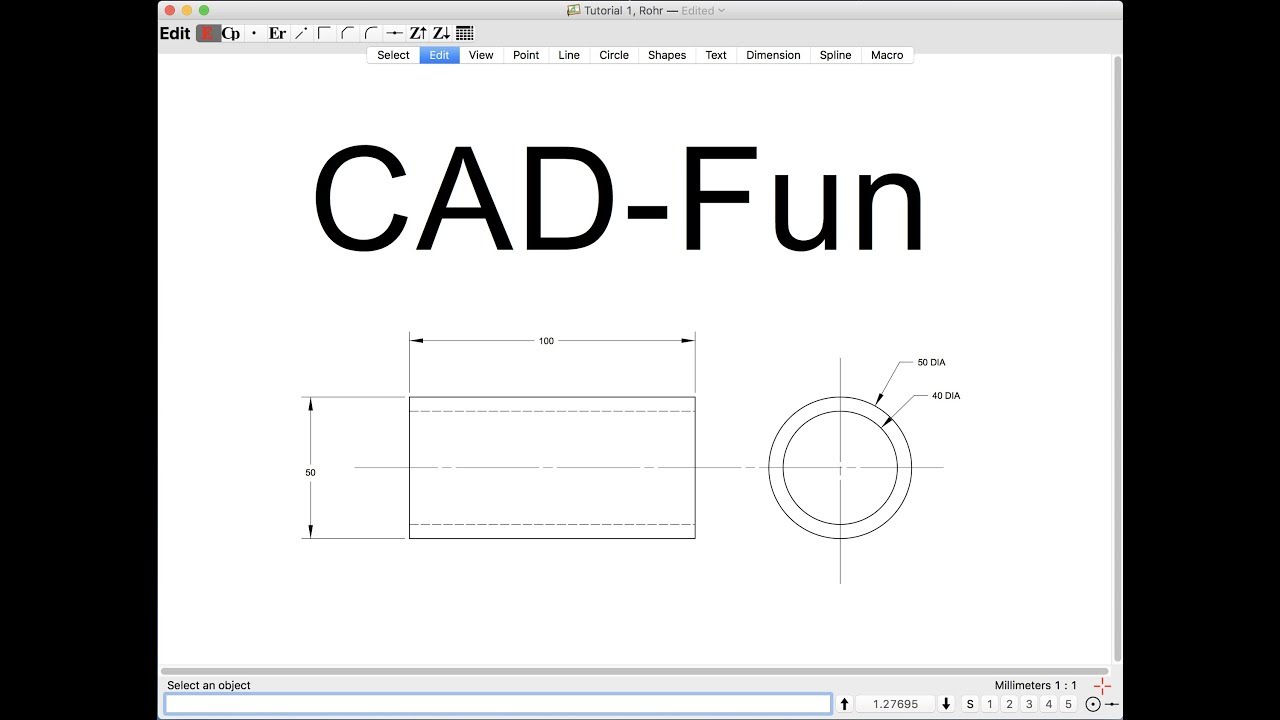Open the Macro tab
Screen dimensions: 1280x720
(887, 55)
